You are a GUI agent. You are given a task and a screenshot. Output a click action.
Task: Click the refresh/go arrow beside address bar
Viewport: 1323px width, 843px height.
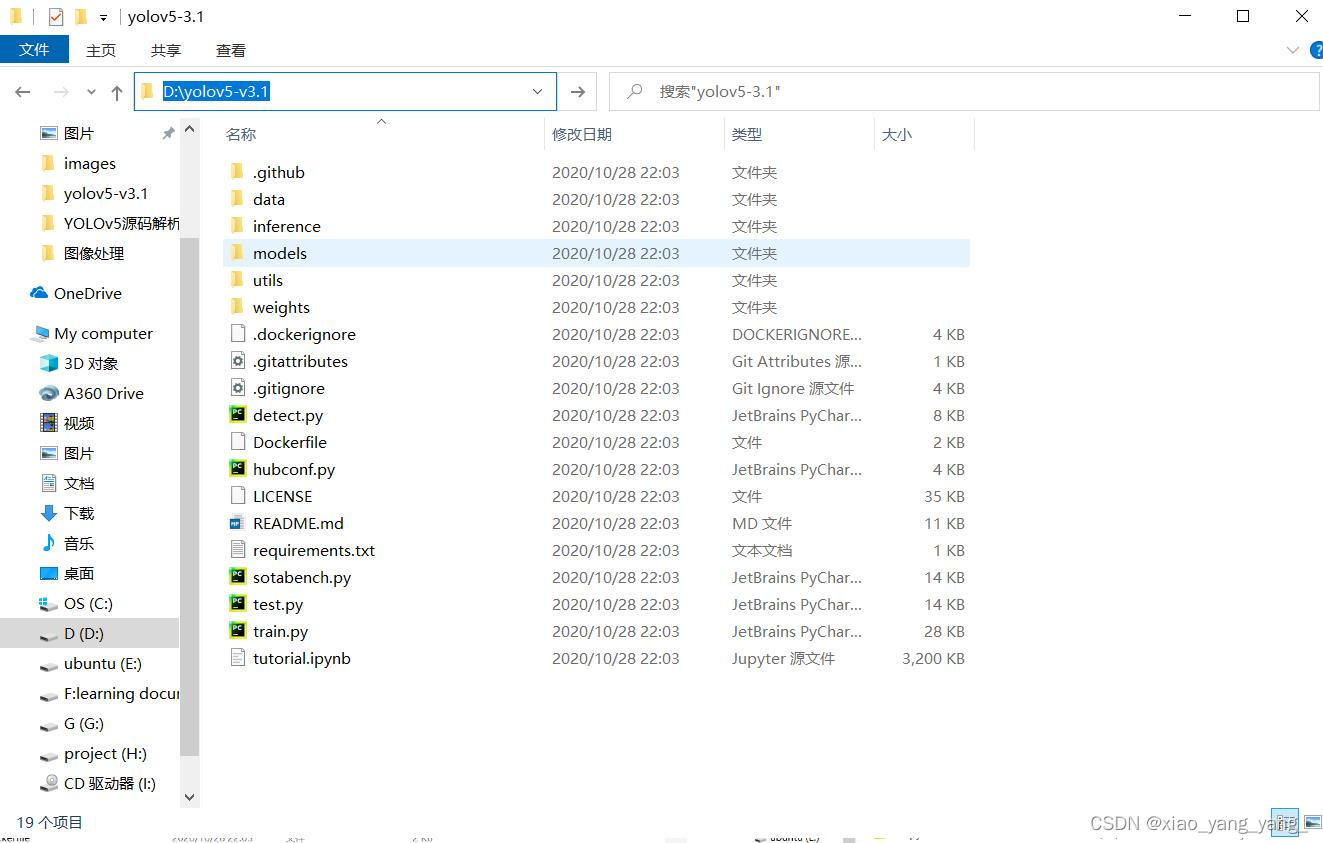click(x=577, y=92)
